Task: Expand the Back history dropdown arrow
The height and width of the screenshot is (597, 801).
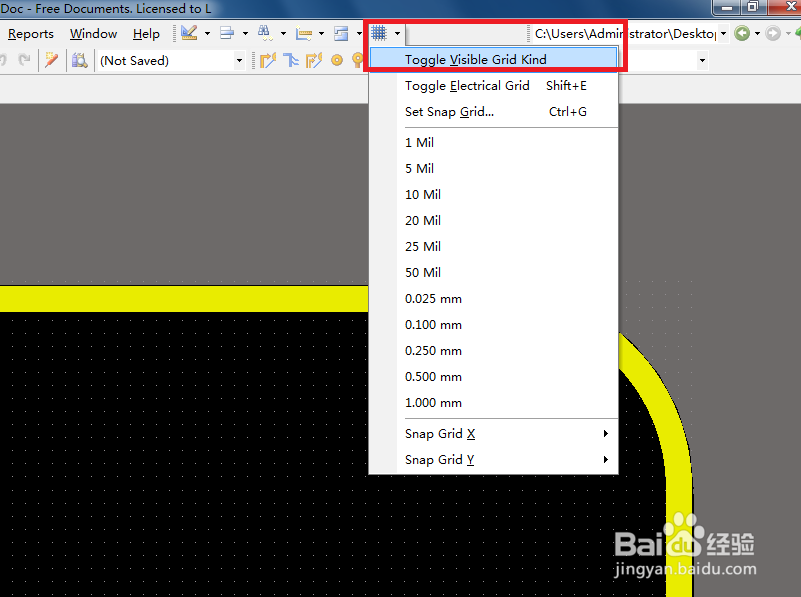Action: [758, 34]
